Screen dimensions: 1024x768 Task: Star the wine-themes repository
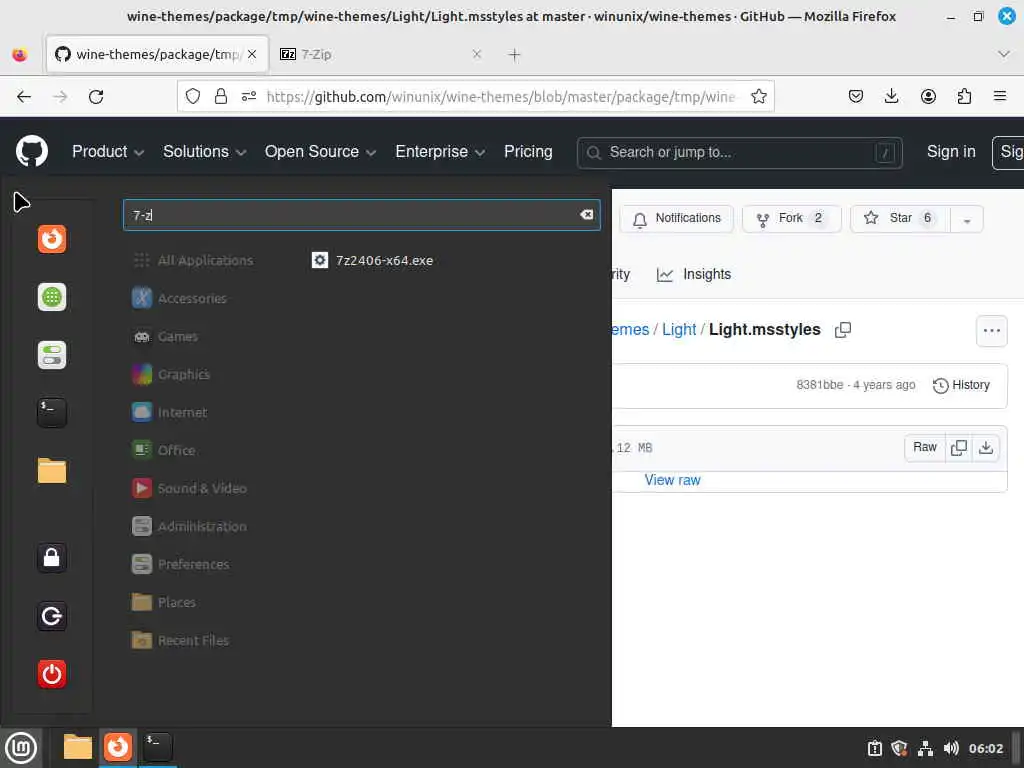pos(901,219)
